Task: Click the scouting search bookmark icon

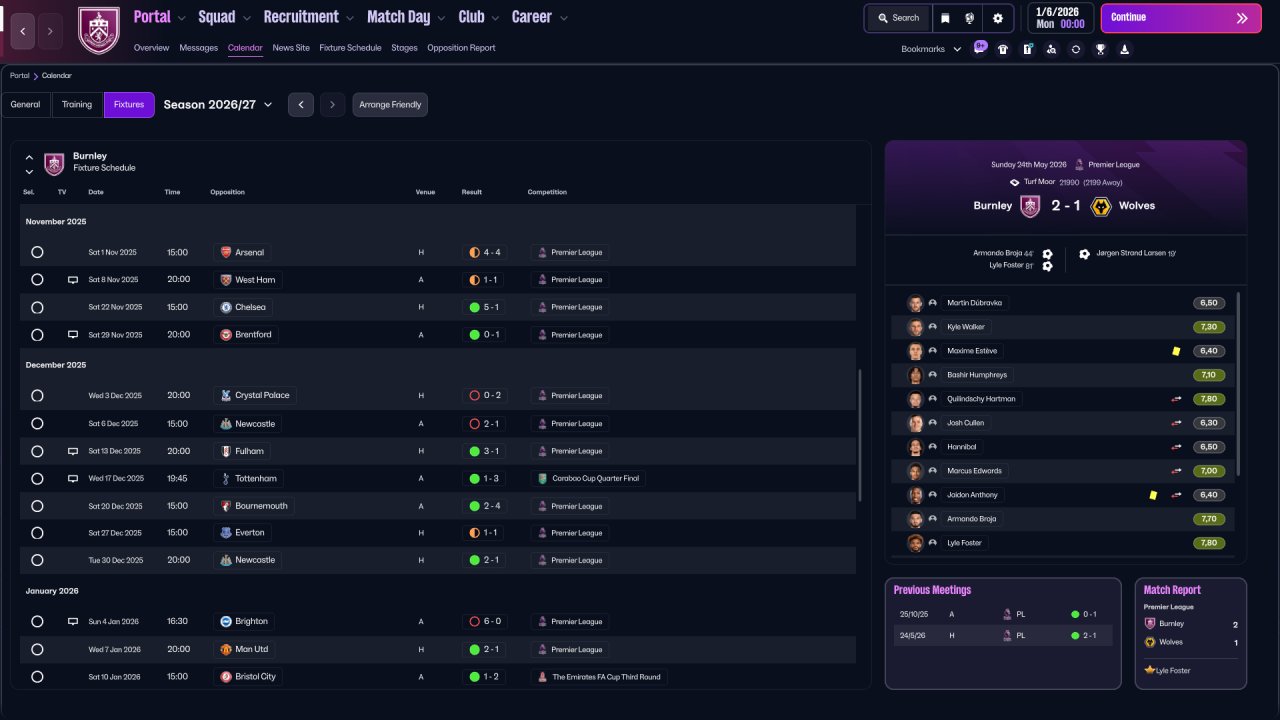Action: [x=1051, y=49]
